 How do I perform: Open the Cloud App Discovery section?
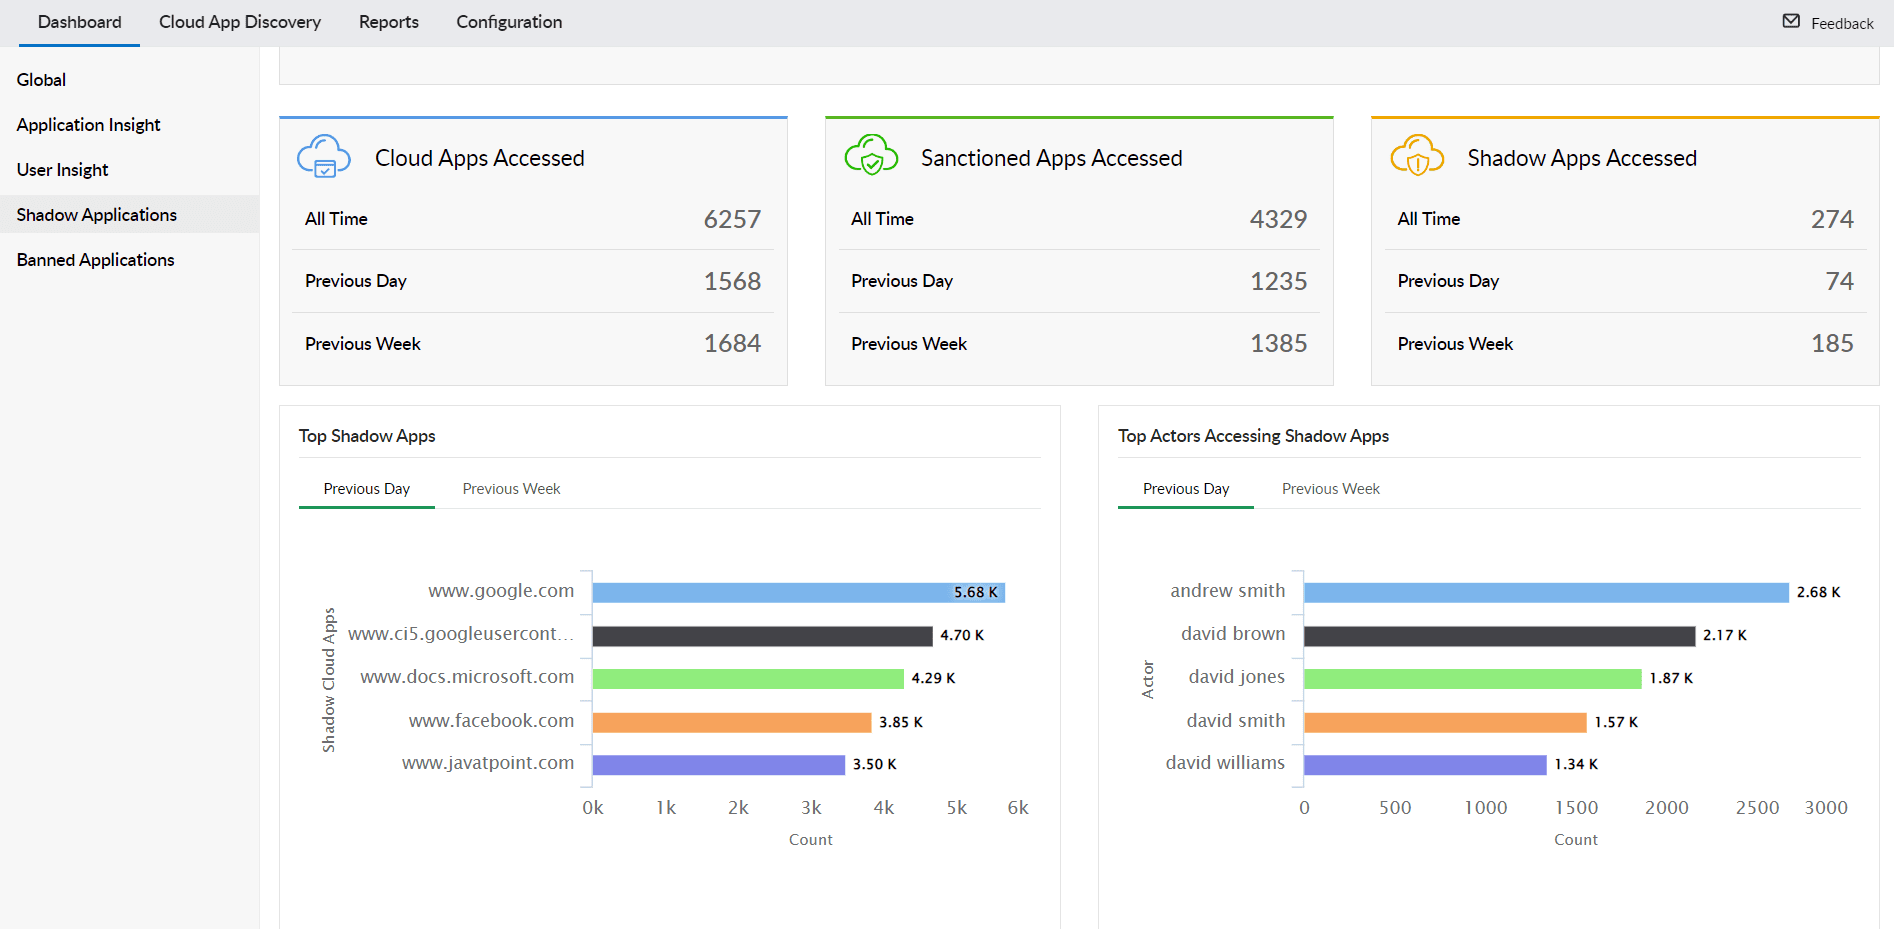tap(239, 21)
